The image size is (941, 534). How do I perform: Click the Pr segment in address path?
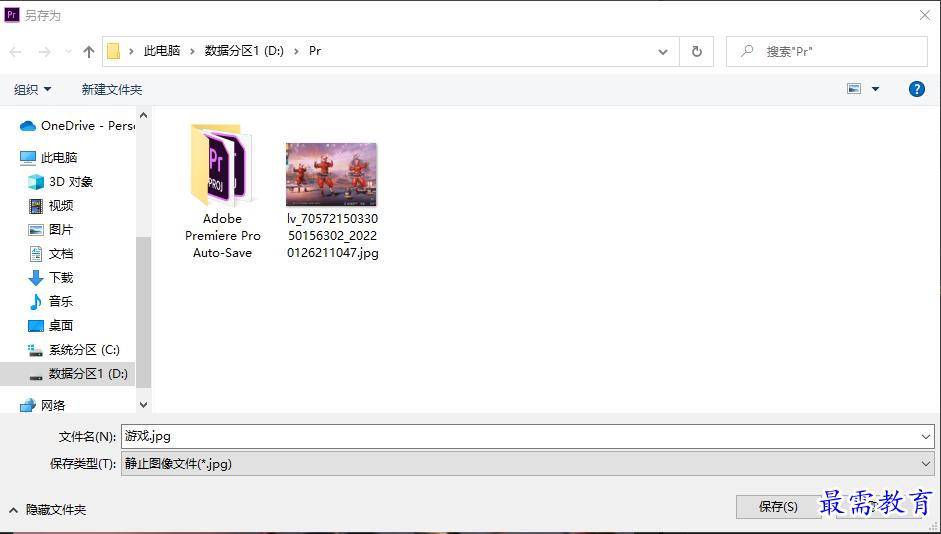315,51
